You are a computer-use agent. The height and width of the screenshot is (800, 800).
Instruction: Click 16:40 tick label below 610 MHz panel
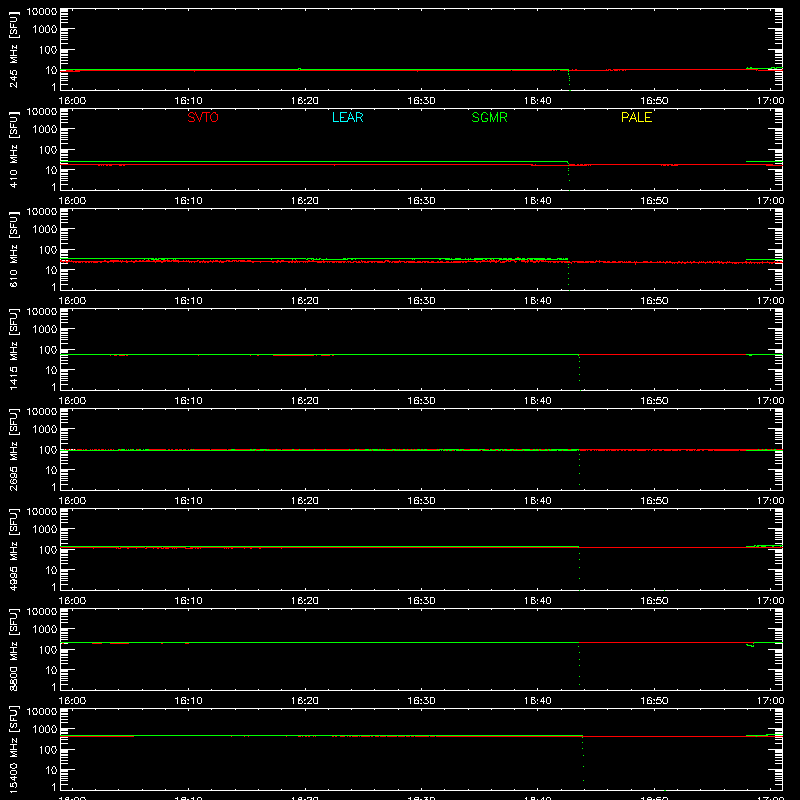pyautogui.click(x=538, y=301)
